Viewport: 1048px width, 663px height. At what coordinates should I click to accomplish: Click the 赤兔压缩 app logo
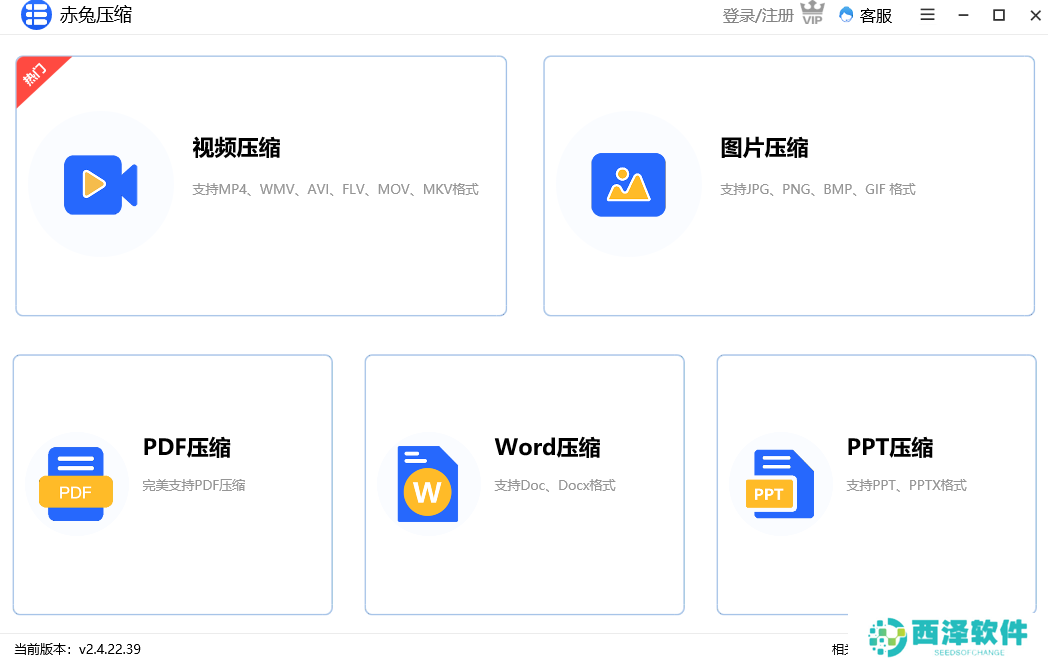[36, 15]
